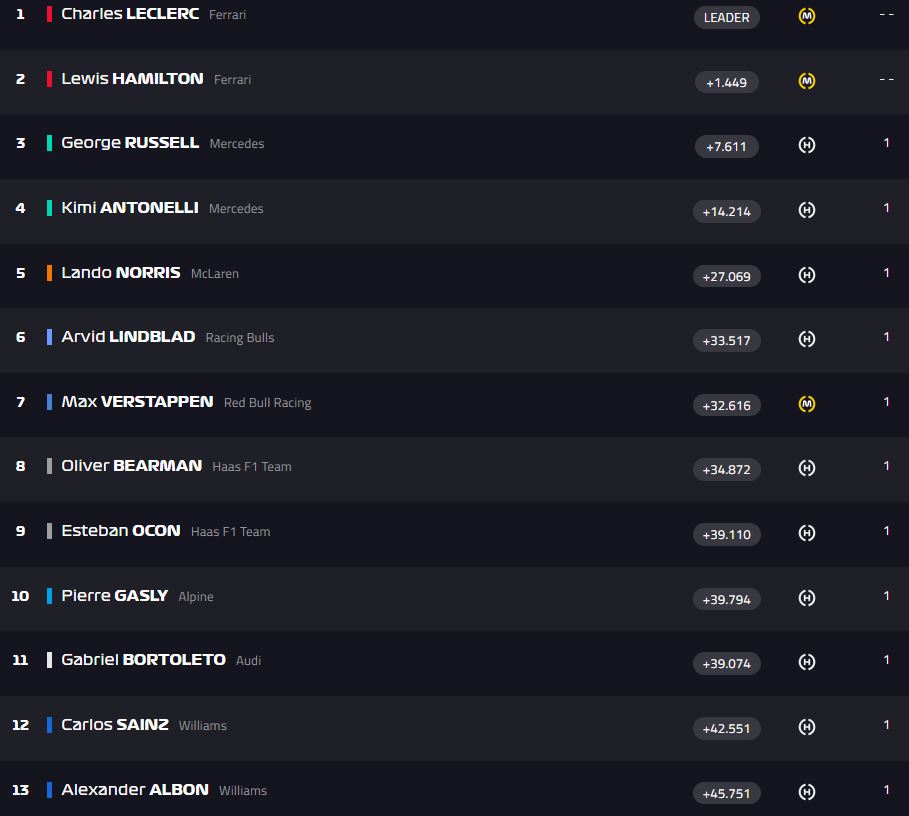The width and height of the screenshot is (909, 816).
Task: Click the teal Mercedes bar beside Russell
Action: point(49,143)
